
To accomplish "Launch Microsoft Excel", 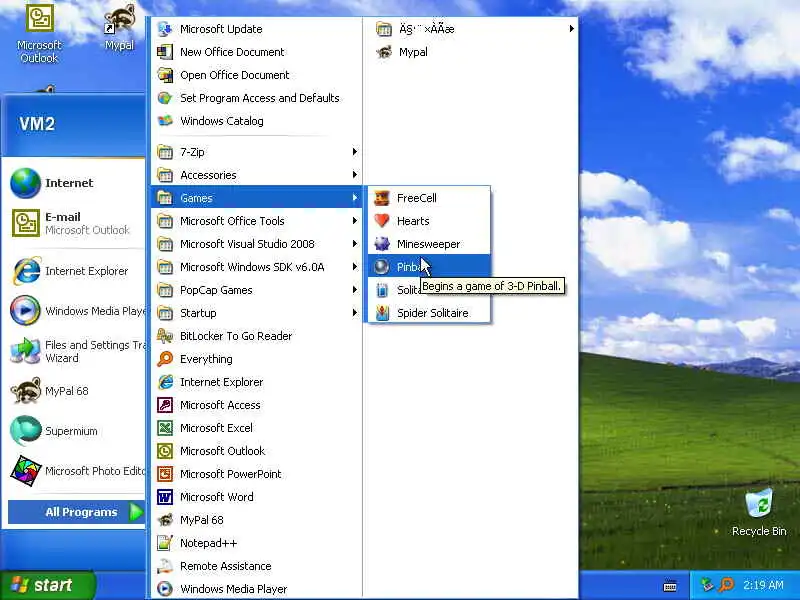I will tap(257, 428).
